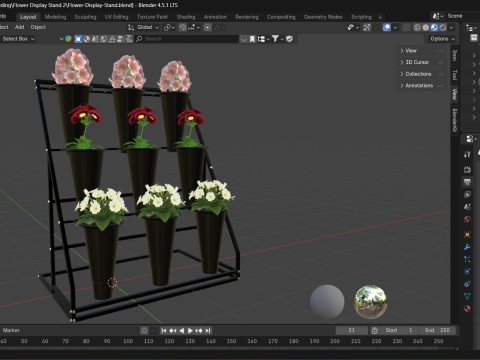Open the Add menu
The width and height of the screenshot is (480, 360).
pyautogui.click(x=19, y=27)
